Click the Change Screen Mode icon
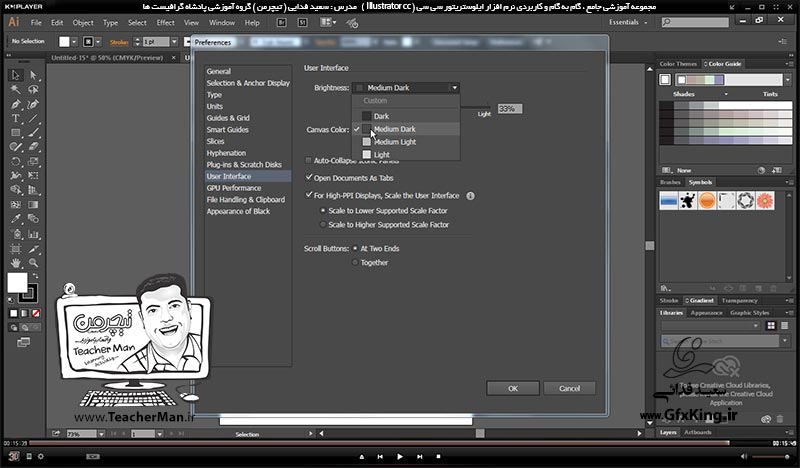800x468 pixels. click(x=23, y=342)
